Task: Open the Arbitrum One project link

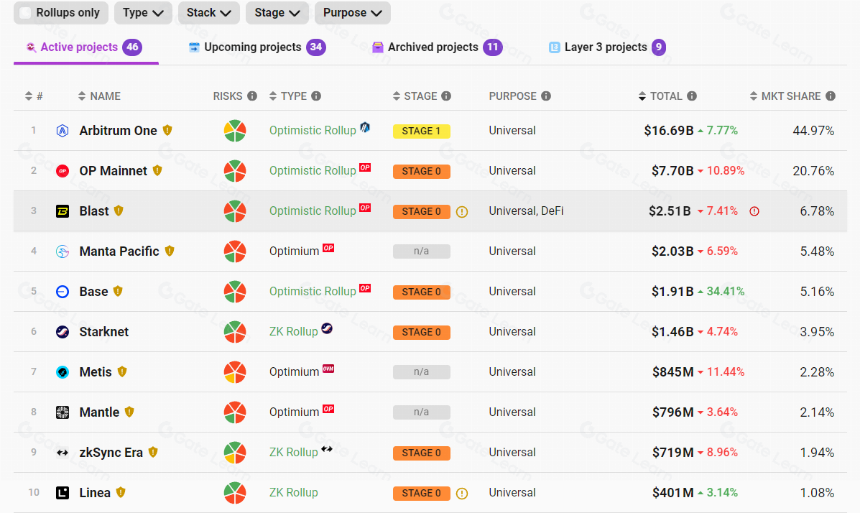Action: point(118,131)
